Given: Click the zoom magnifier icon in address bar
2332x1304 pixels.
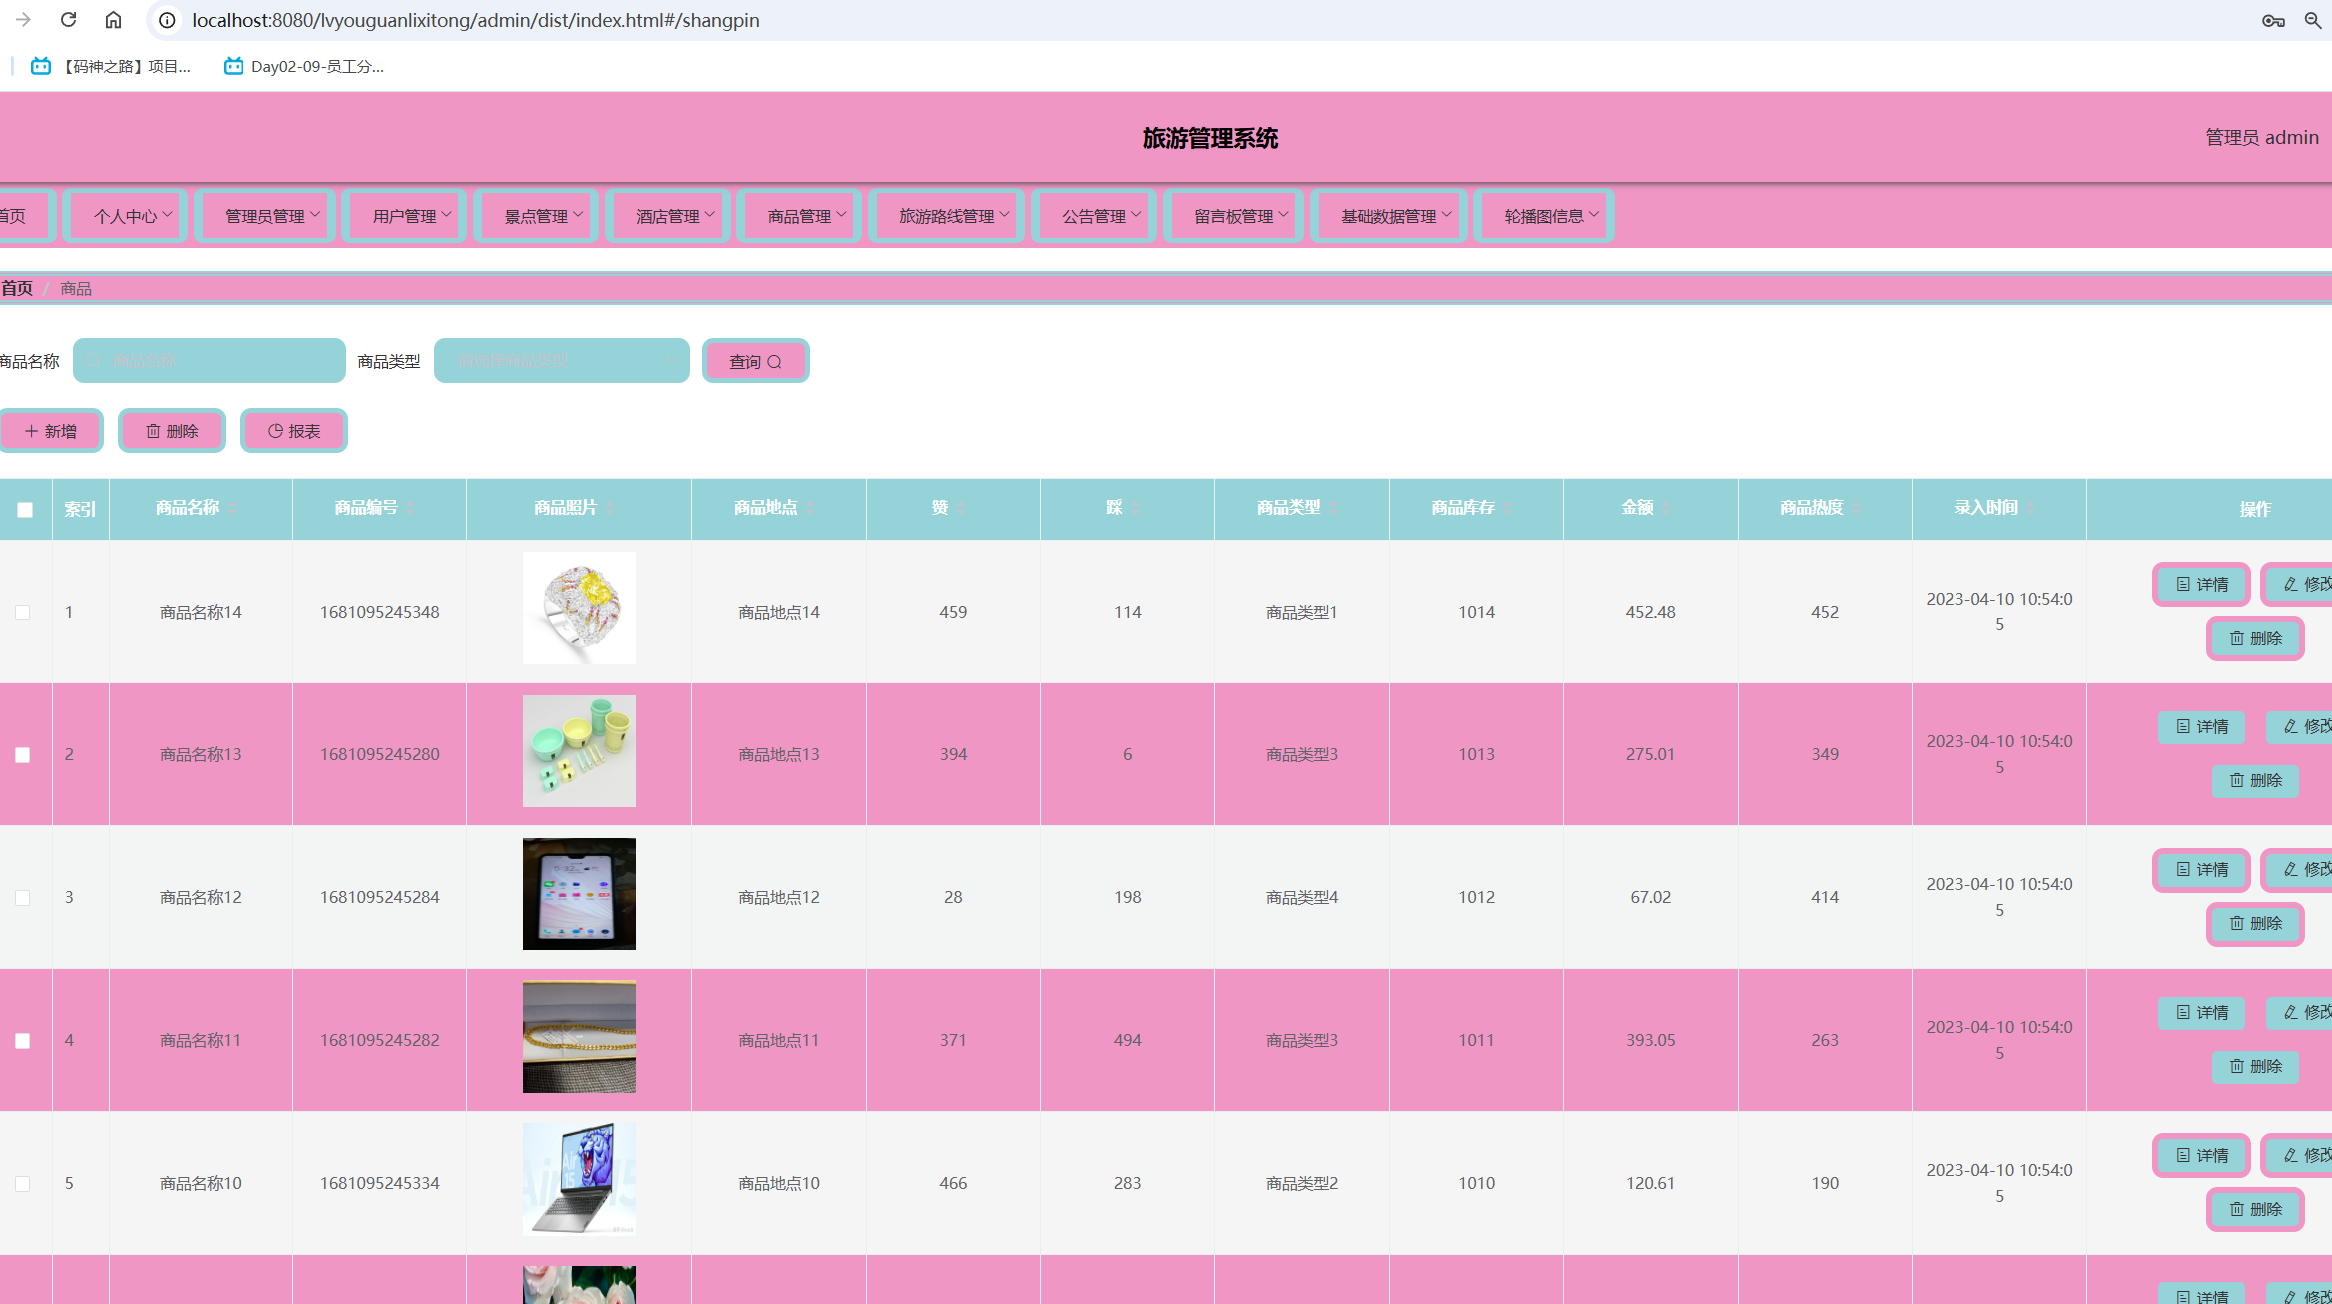Looking at the screenshot, I should click(2312, 20).
